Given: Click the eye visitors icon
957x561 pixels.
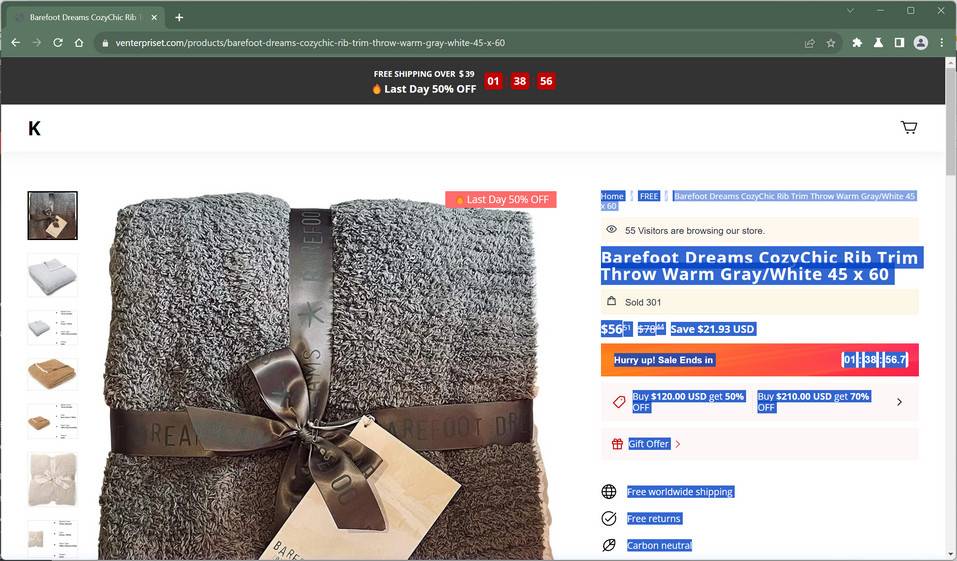Looking at the screenshot, I should (611, 230).
